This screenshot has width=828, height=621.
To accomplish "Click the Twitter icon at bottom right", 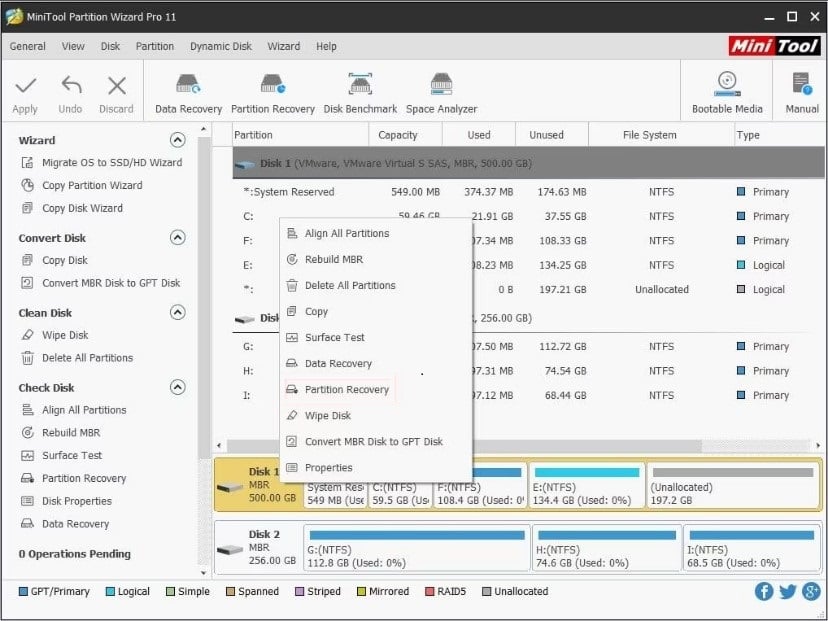I will pyautogui.click(x=788, y=592).
